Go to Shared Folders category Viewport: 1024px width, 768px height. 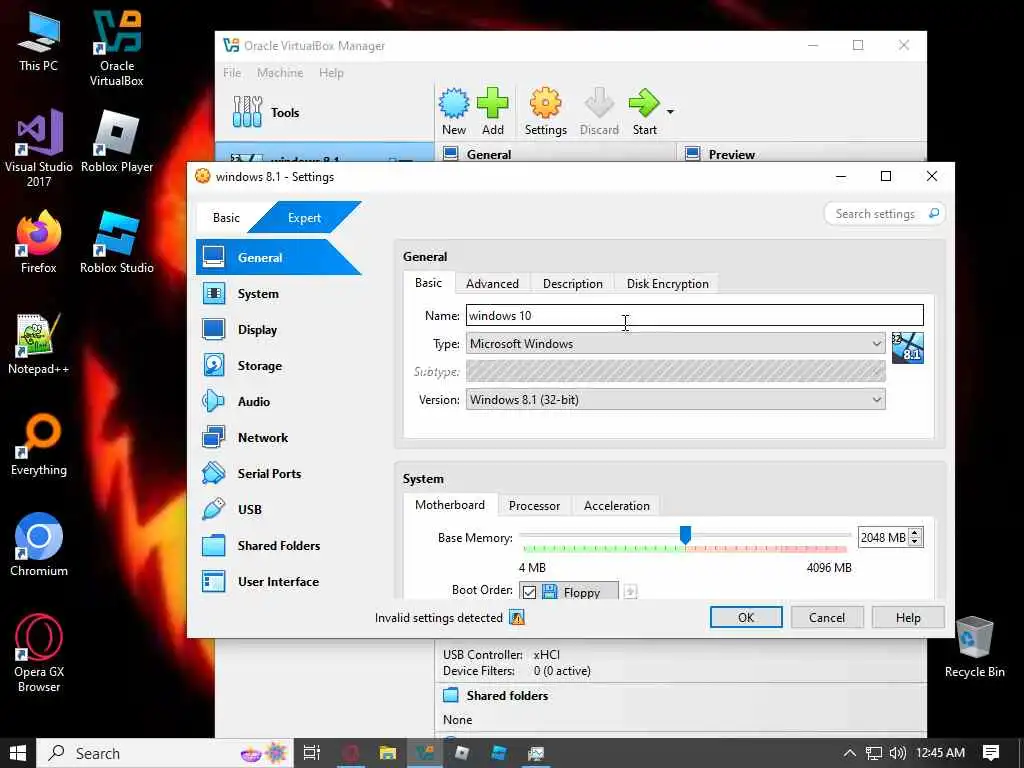click(x=278, y=545)
